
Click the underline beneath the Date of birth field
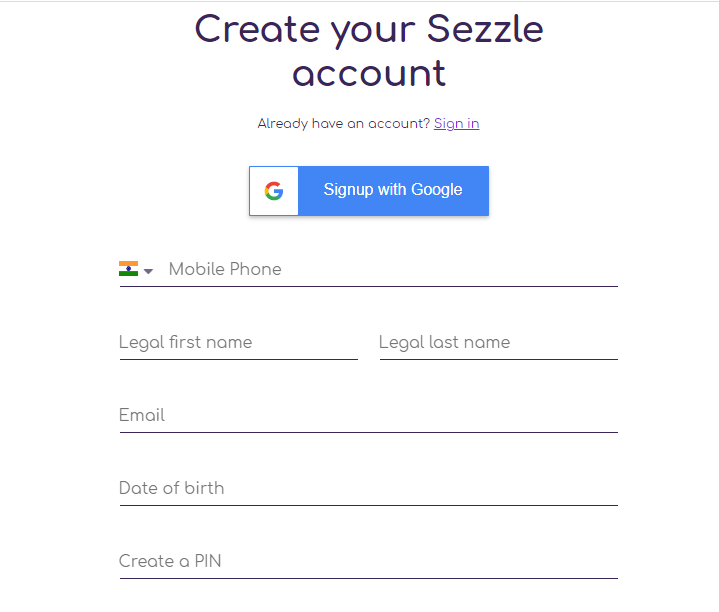pyautogui.click(x=368, y=505)
